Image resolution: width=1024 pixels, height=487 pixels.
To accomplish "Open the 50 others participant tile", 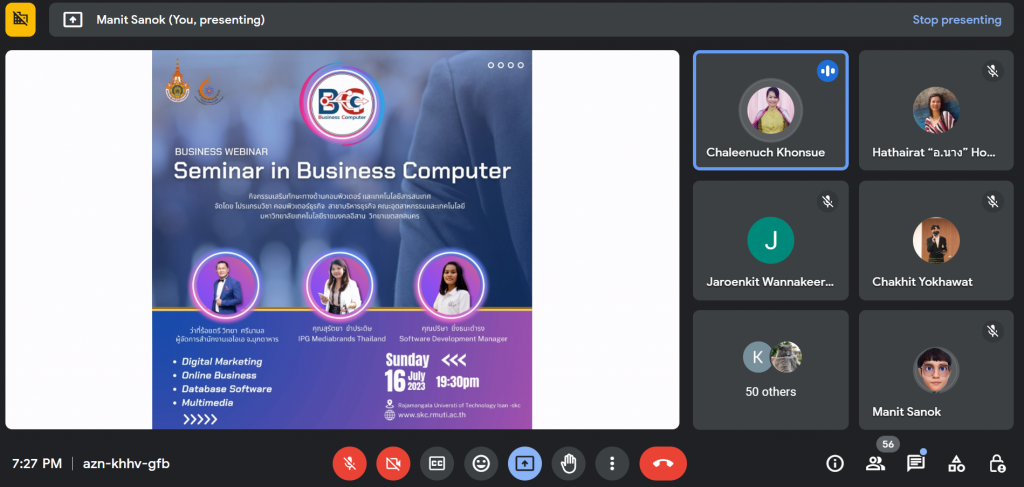I will (x=771, y=370).
